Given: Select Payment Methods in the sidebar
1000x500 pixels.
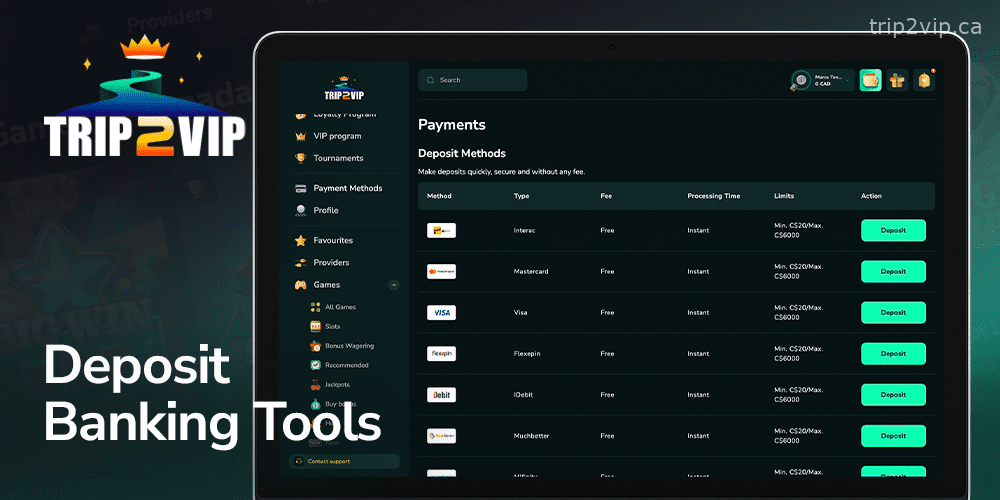Looking at the screenshot, I should [348, 188].
